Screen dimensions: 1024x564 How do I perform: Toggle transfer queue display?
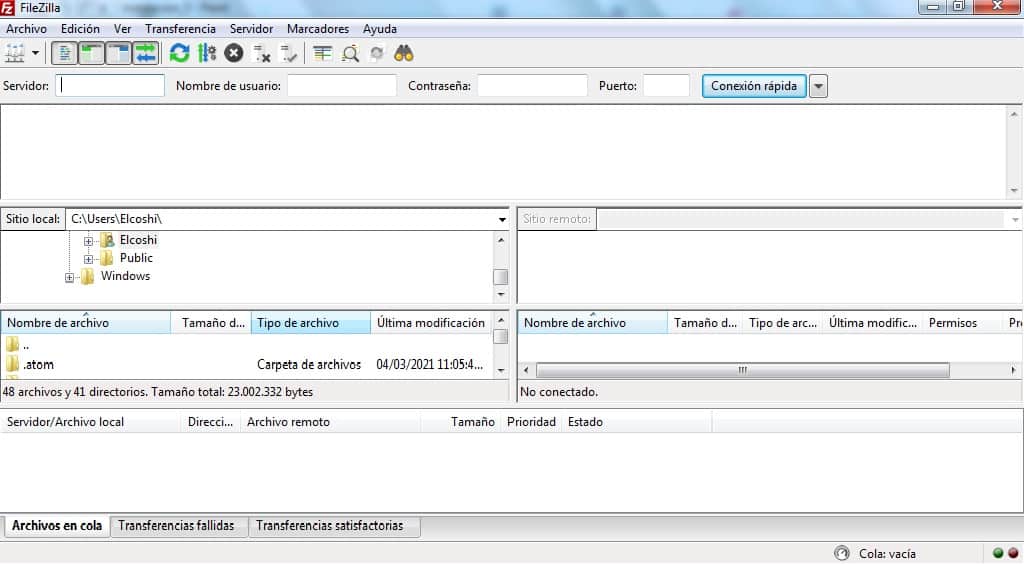[x=146, y=53]
